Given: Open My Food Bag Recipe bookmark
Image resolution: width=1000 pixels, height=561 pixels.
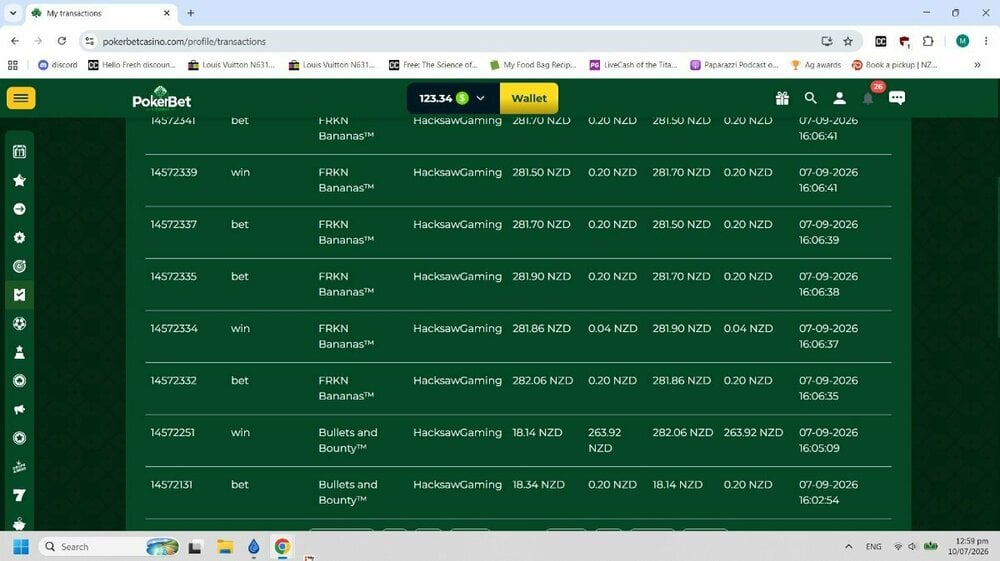Looking at the screenshot, I should [x=533, y=65].
